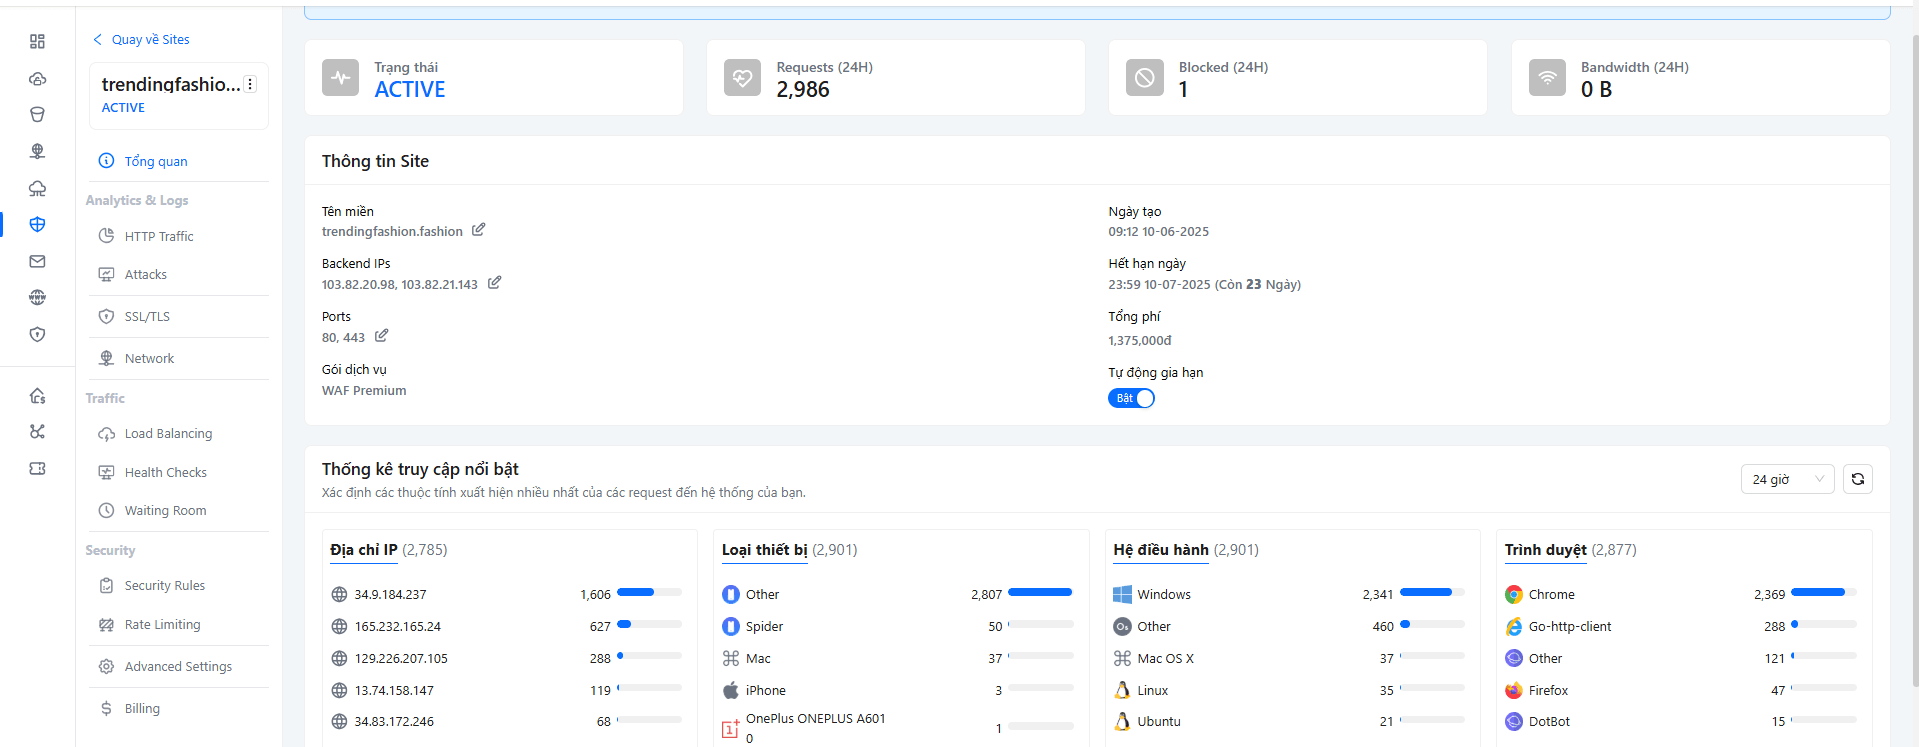Click the DotBot browser row

pos(1681,721)
